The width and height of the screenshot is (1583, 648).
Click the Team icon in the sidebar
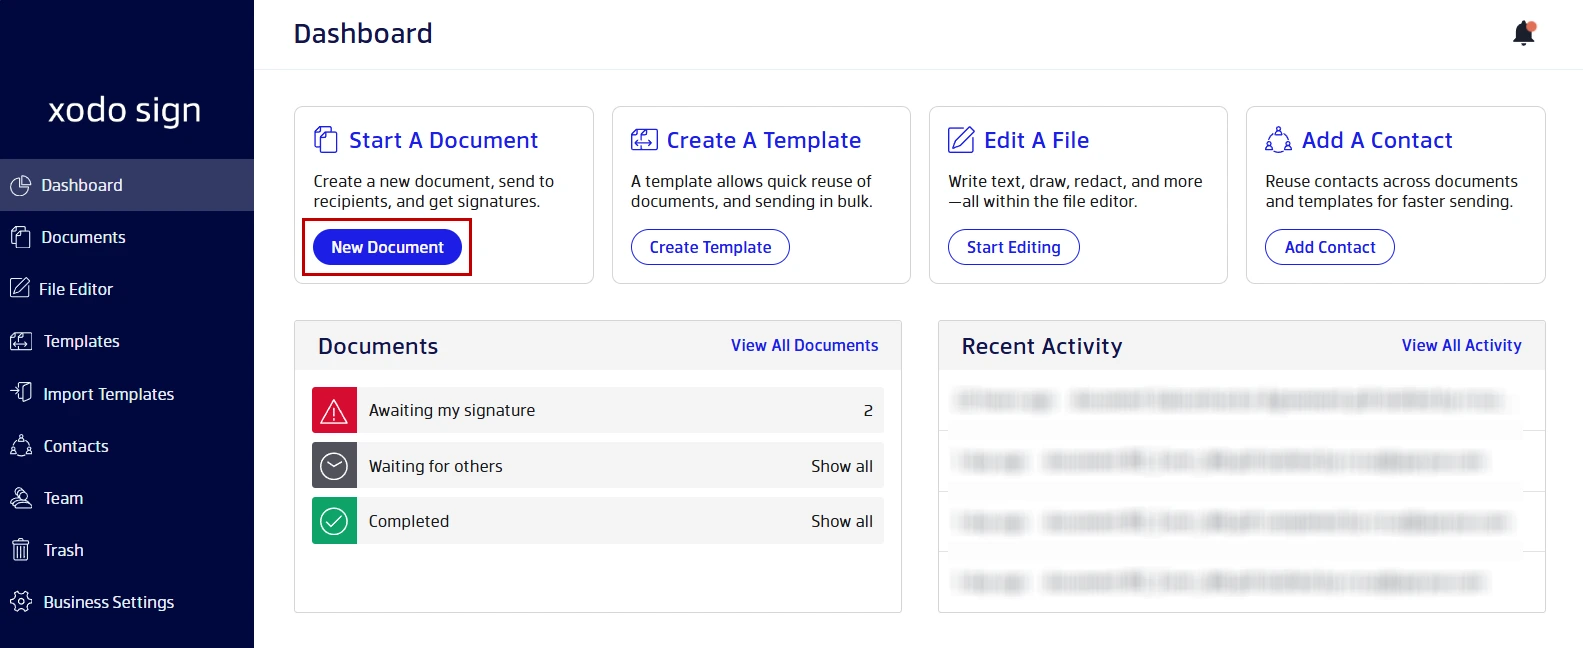(x=21, y=497)
